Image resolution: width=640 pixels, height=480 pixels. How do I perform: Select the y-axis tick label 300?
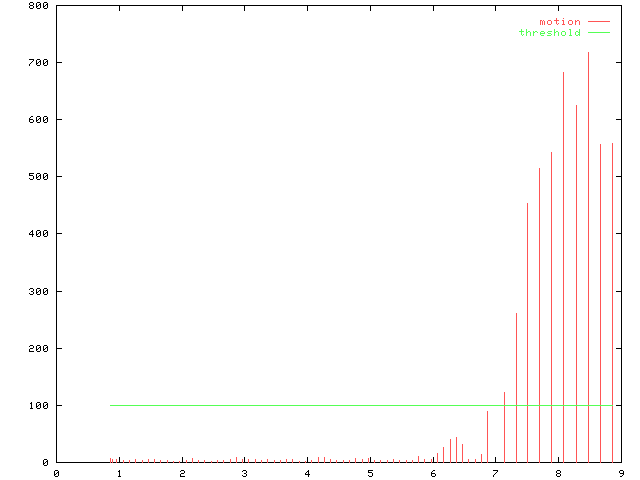[x=39, y=291]
